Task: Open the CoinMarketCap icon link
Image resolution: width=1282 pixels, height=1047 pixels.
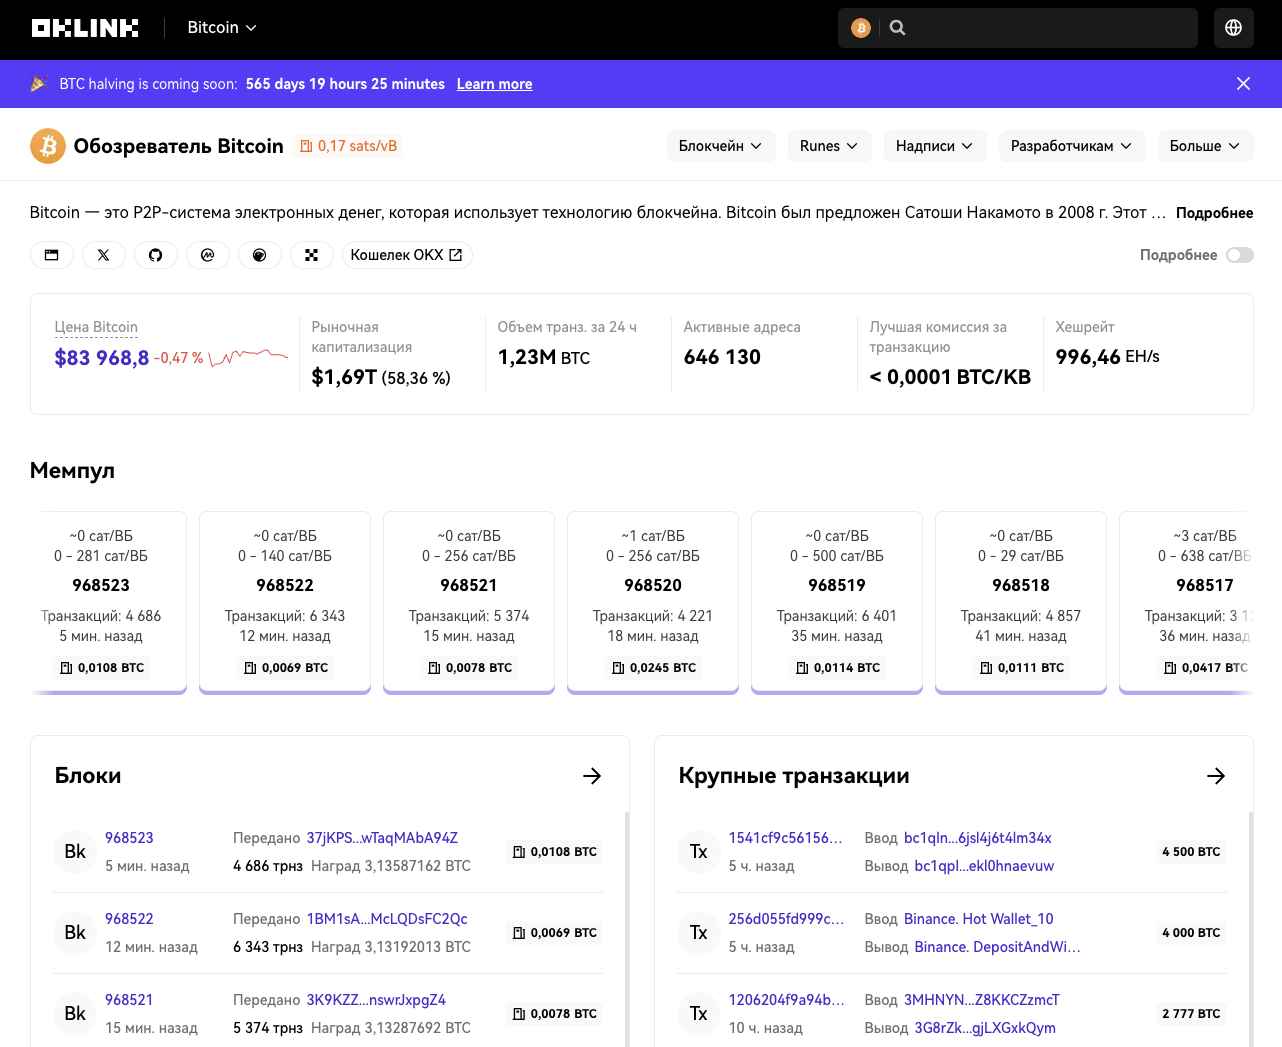Action: (x=208, y=255)
